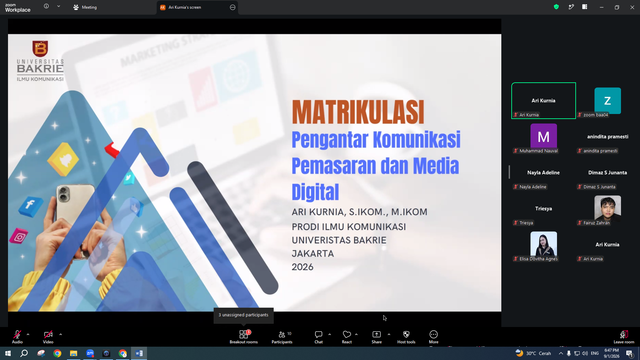Screen dimensions: 640x360
Task: Open Breakout rooms panel
Action: point(244,337)
